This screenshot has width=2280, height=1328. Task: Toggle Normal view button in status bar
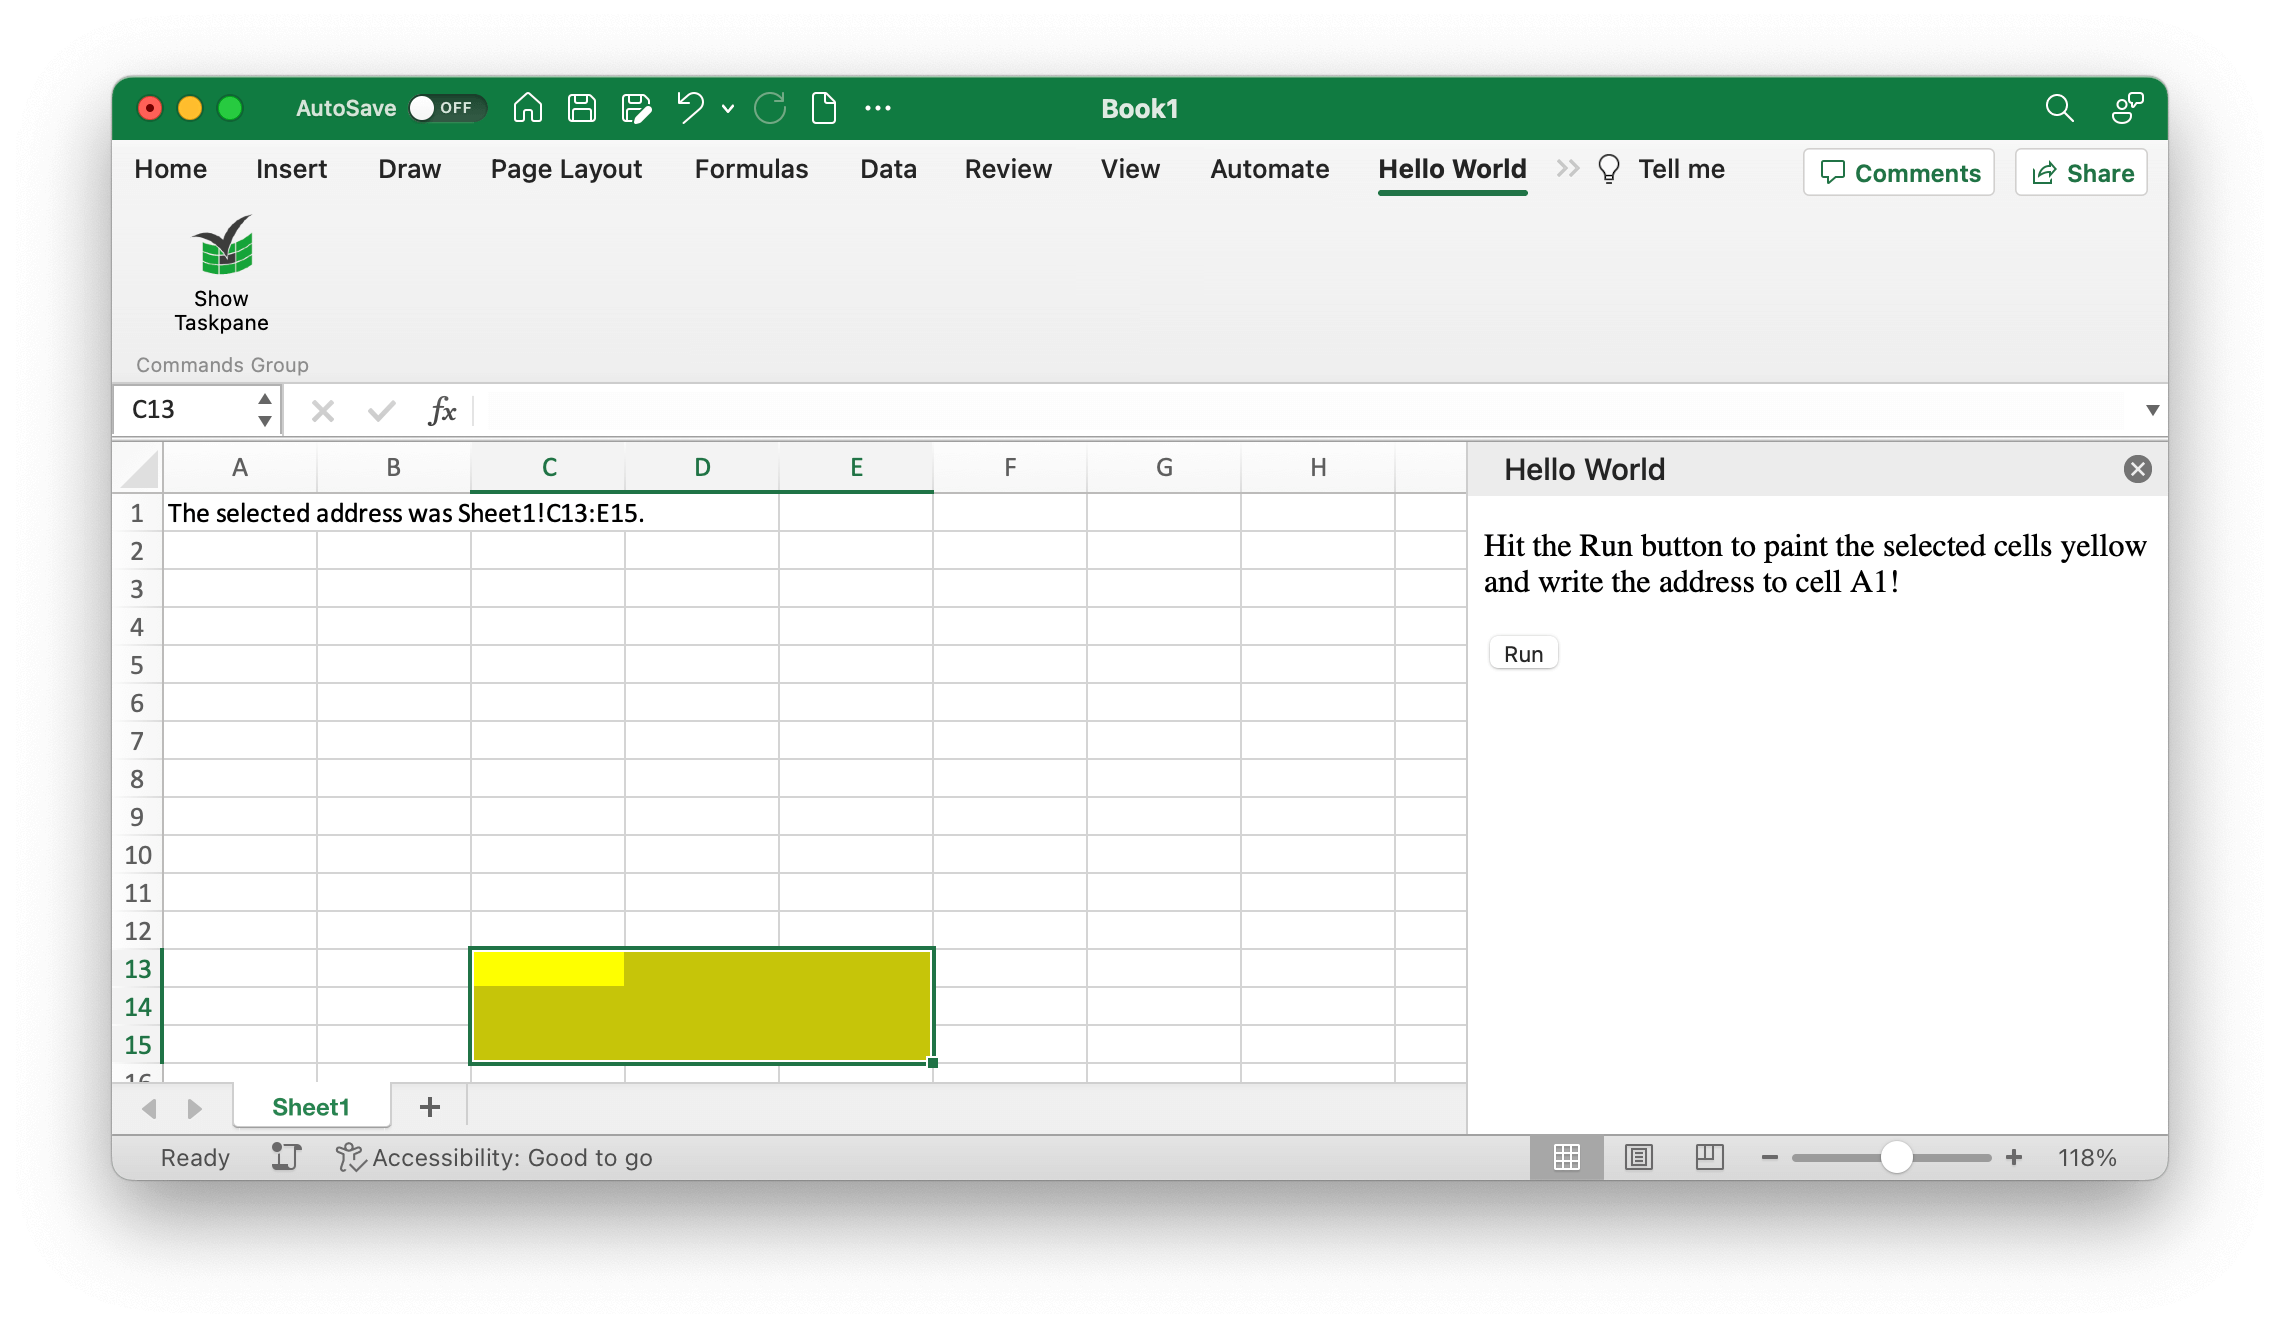coord(1566,1157)
